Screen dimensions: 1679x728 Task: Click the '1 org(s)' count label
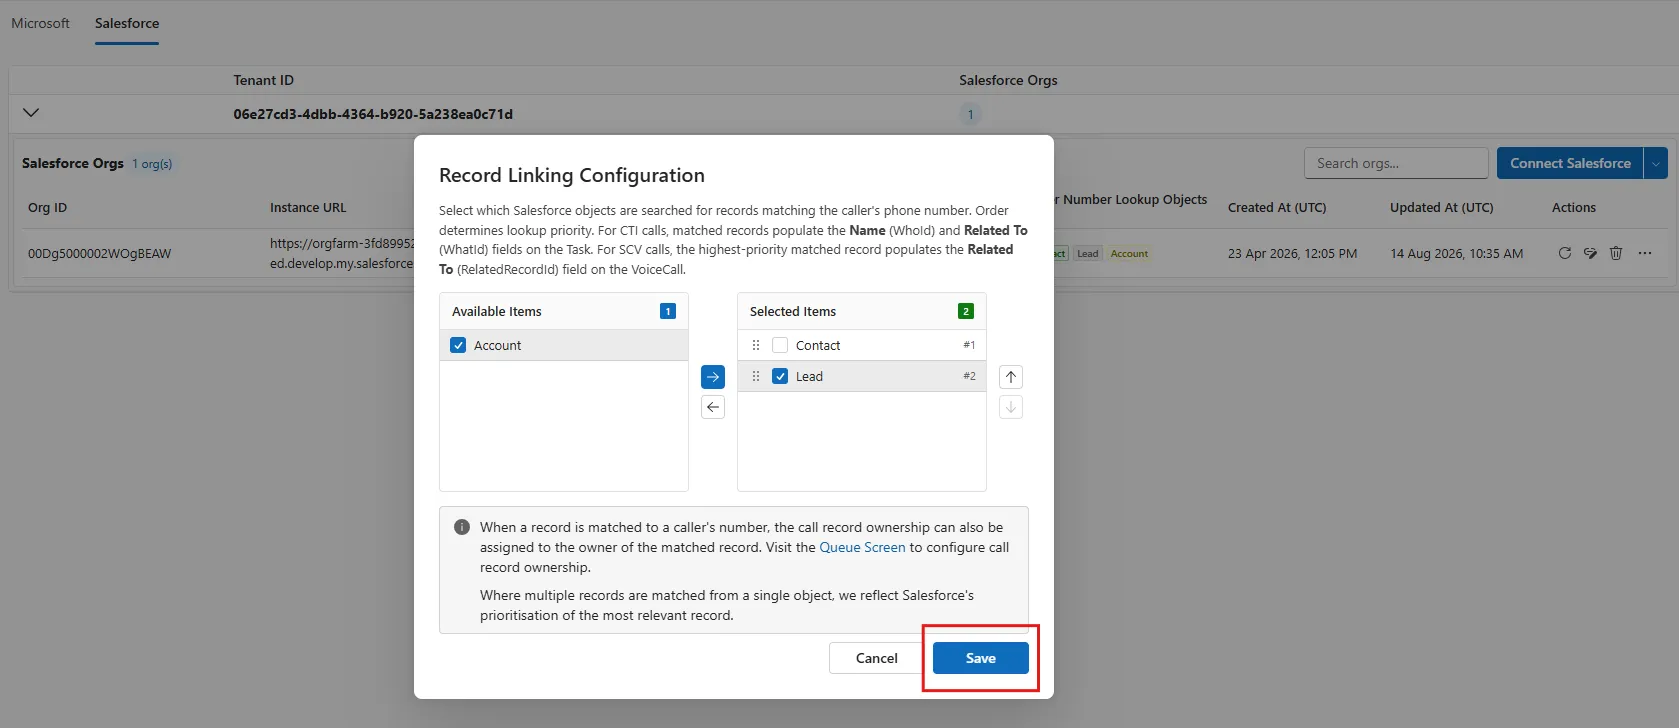click(x=152, y=164)
